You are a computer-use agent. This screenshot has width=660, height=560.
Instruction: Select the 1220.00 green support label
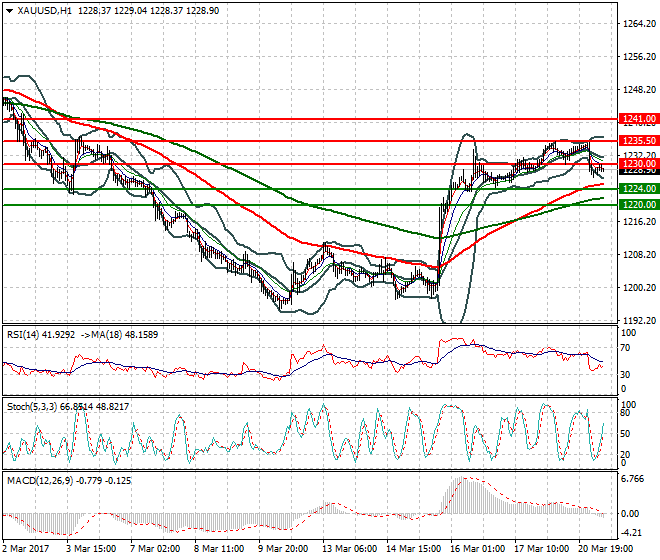(x=639, y=205)
